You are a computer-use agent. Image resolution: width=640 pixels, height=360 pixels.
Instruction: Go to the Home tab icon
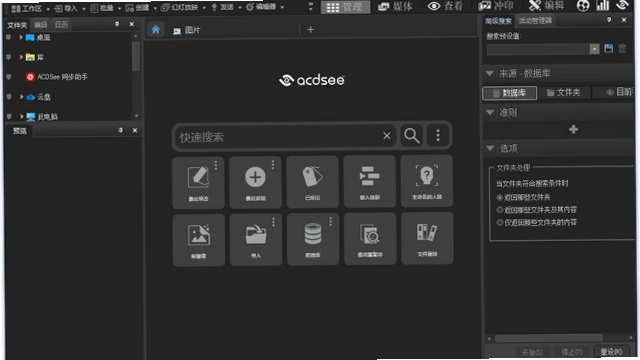(x=156, y=30)
